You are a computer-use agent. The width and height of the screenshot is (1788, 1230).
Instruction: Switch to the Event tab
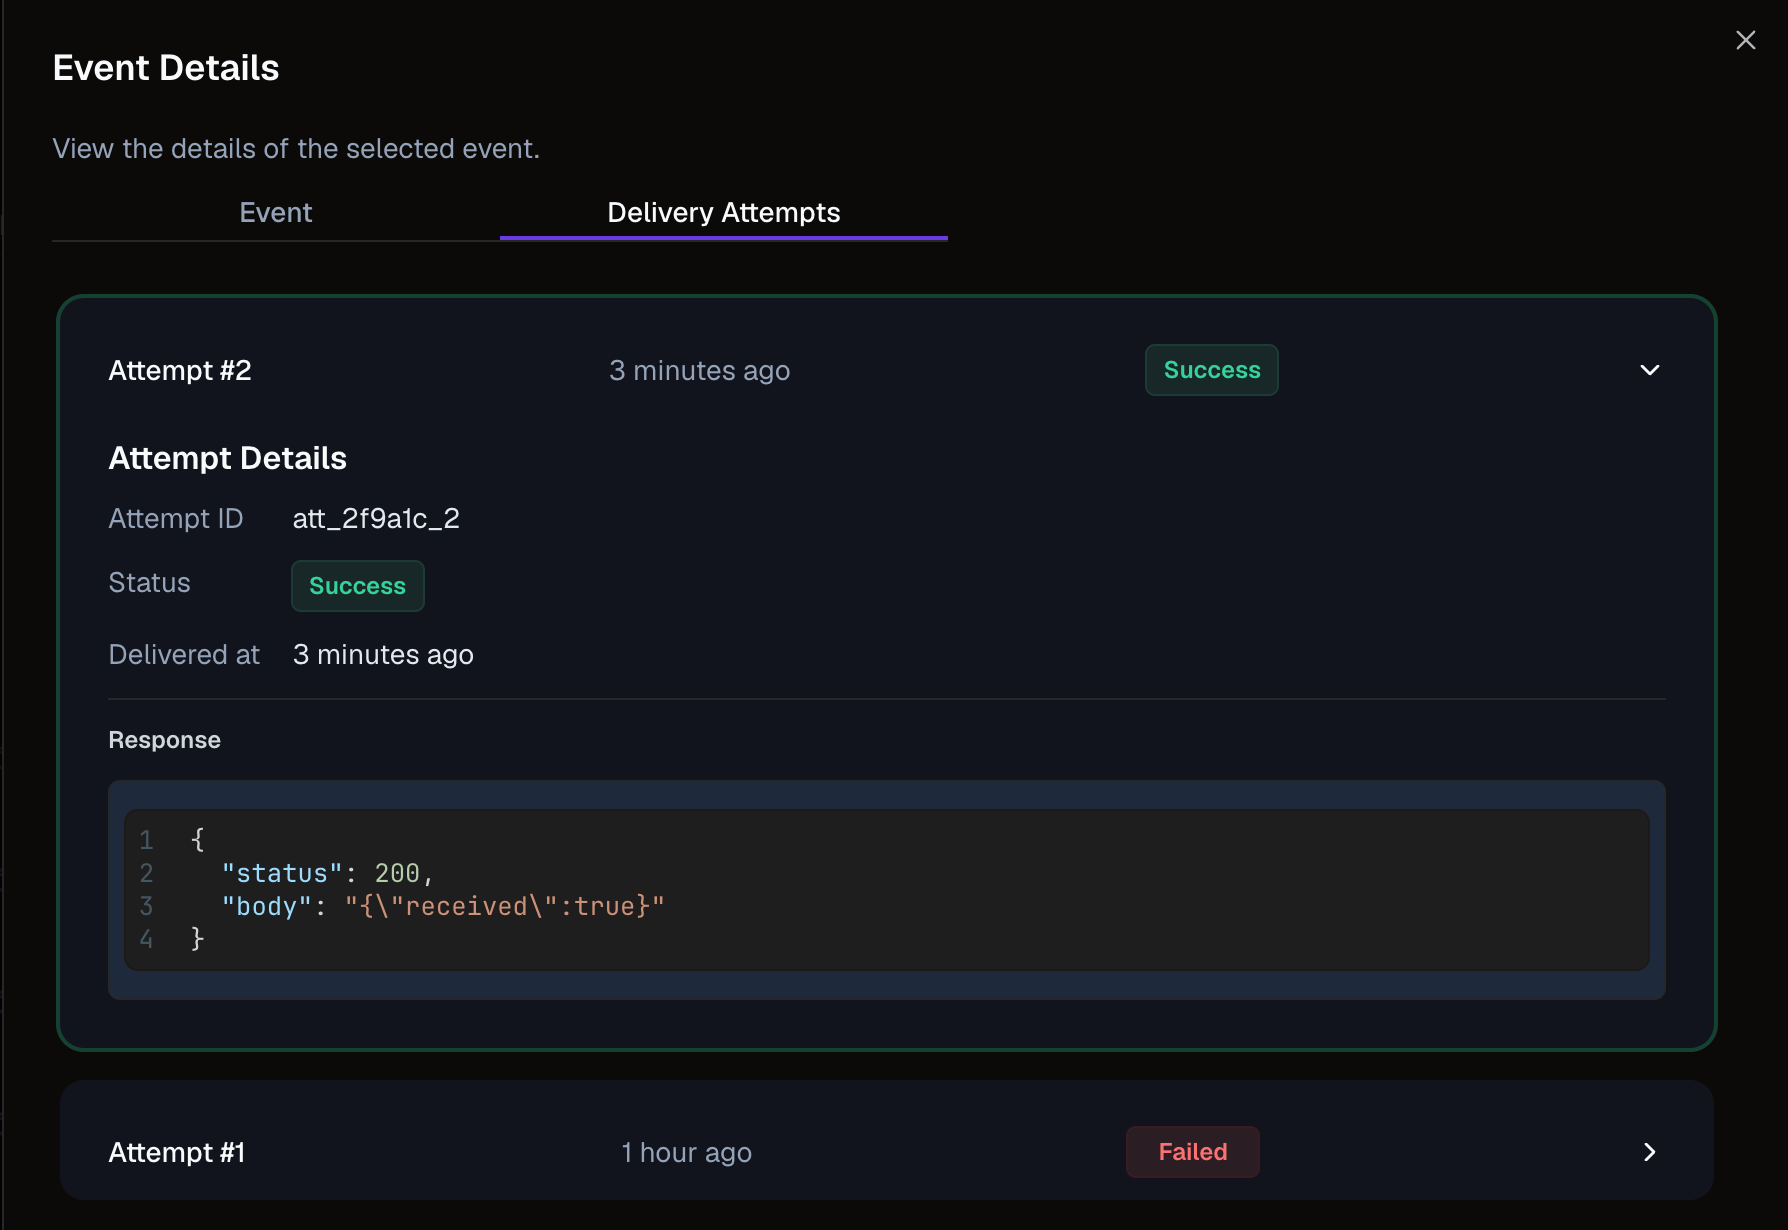(x=276, y=212)
